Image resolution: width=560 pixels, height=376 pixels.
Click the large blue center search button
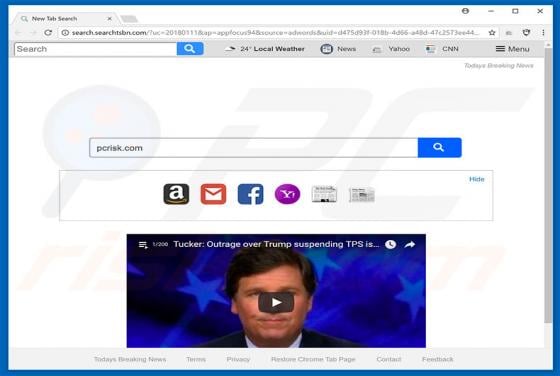439,147
